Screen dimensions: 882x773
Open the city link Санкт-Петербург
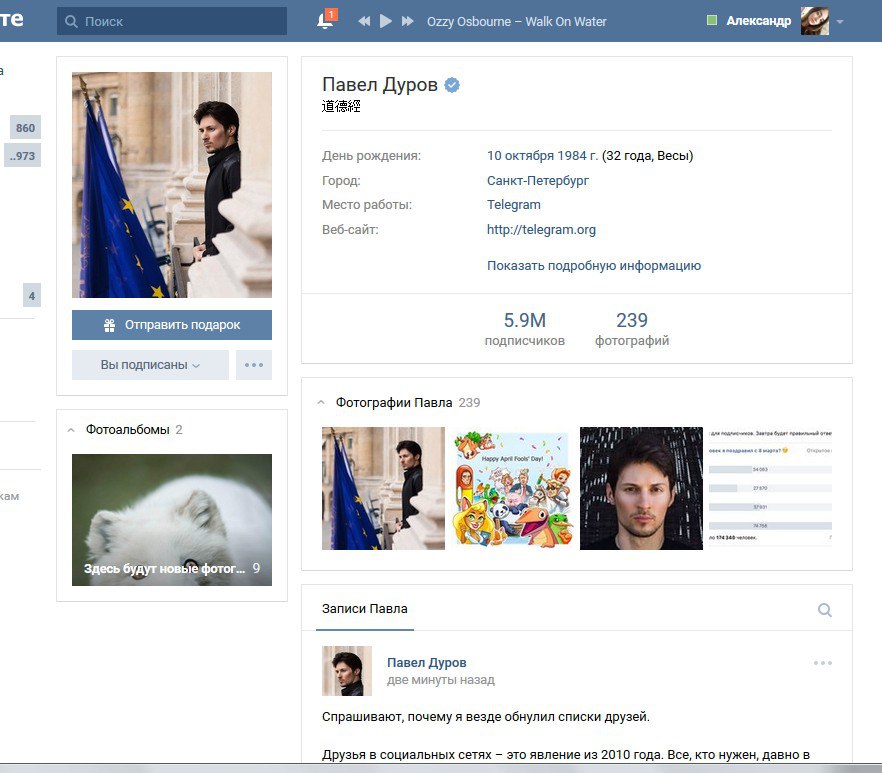(x=538, y=181)
